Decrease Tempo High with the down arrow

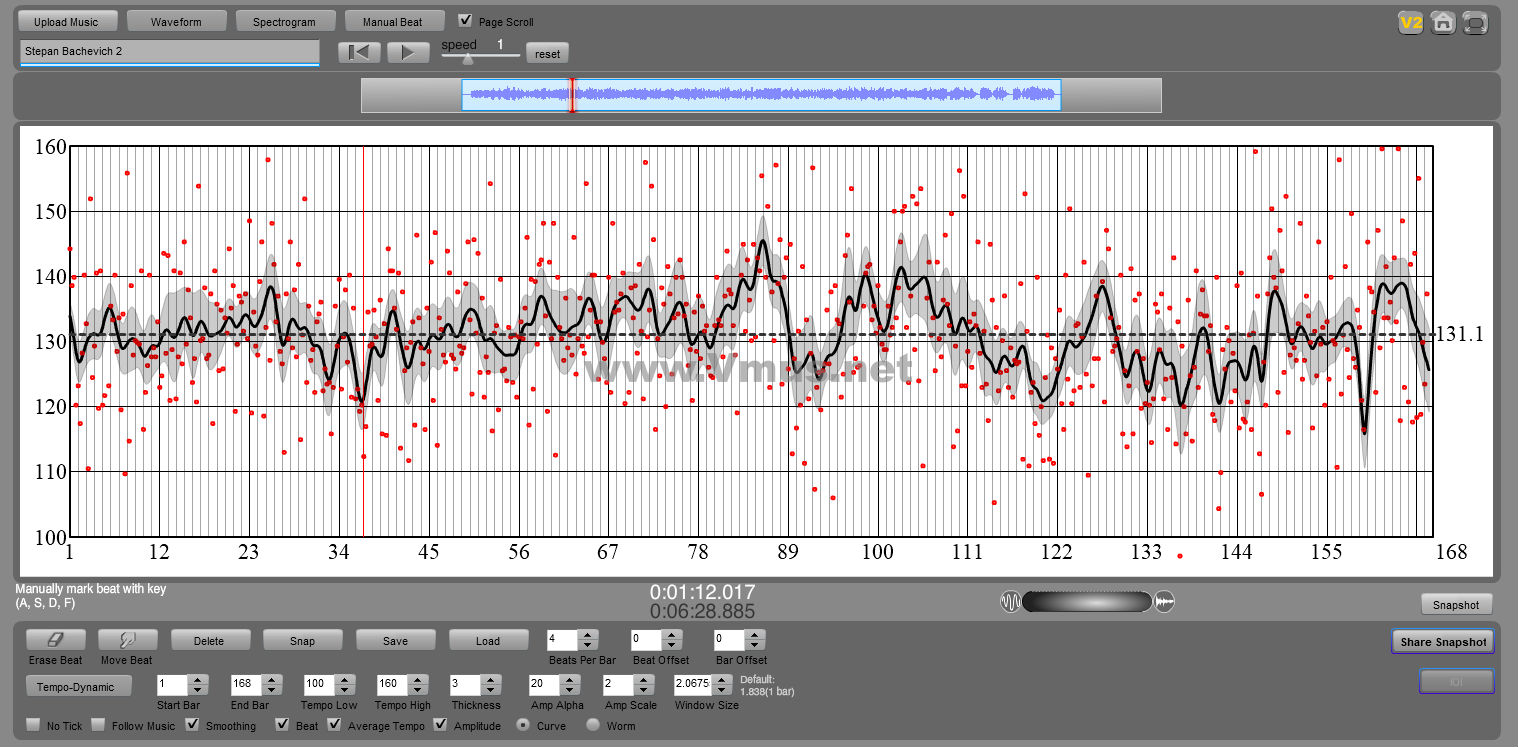[x=418, y=691]
